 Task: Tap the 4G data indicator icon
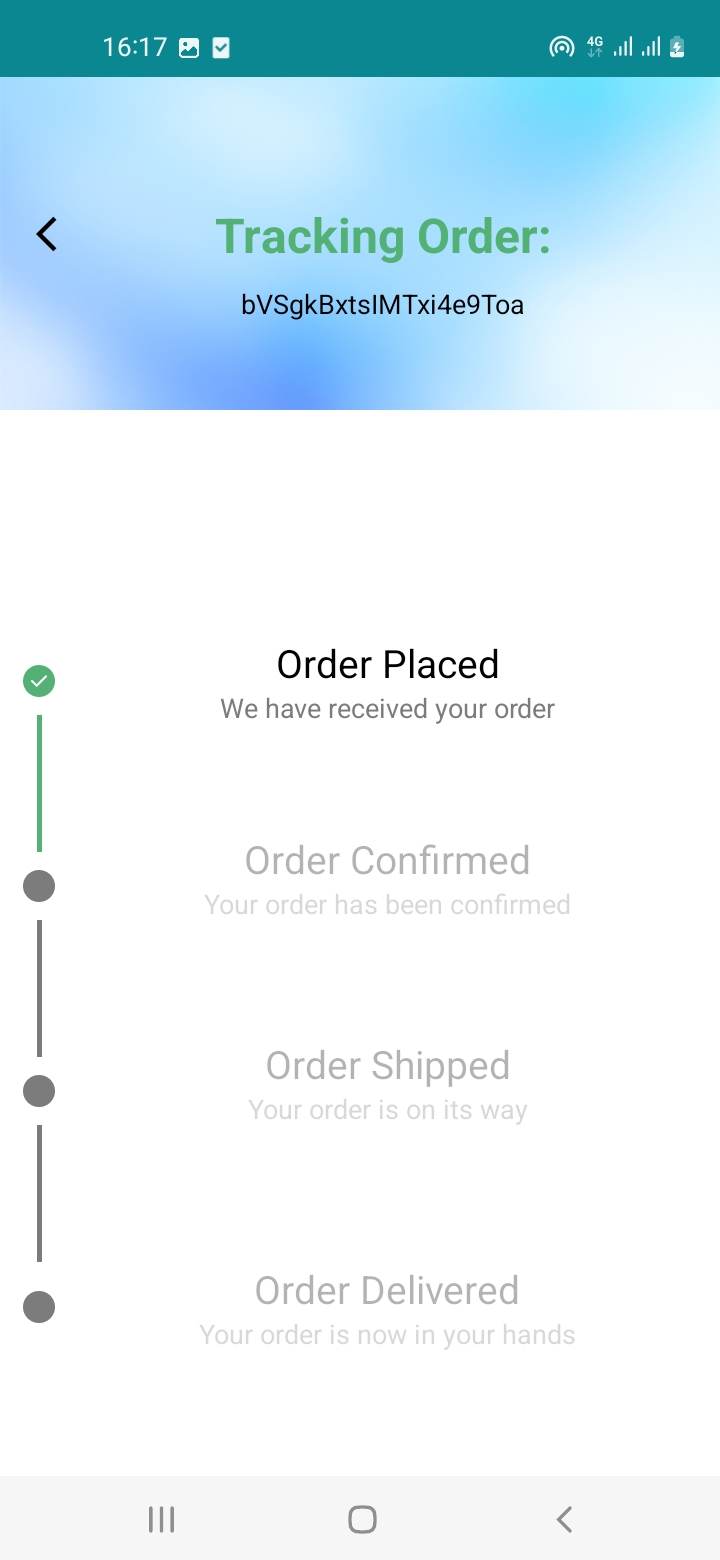pos(595,47)
